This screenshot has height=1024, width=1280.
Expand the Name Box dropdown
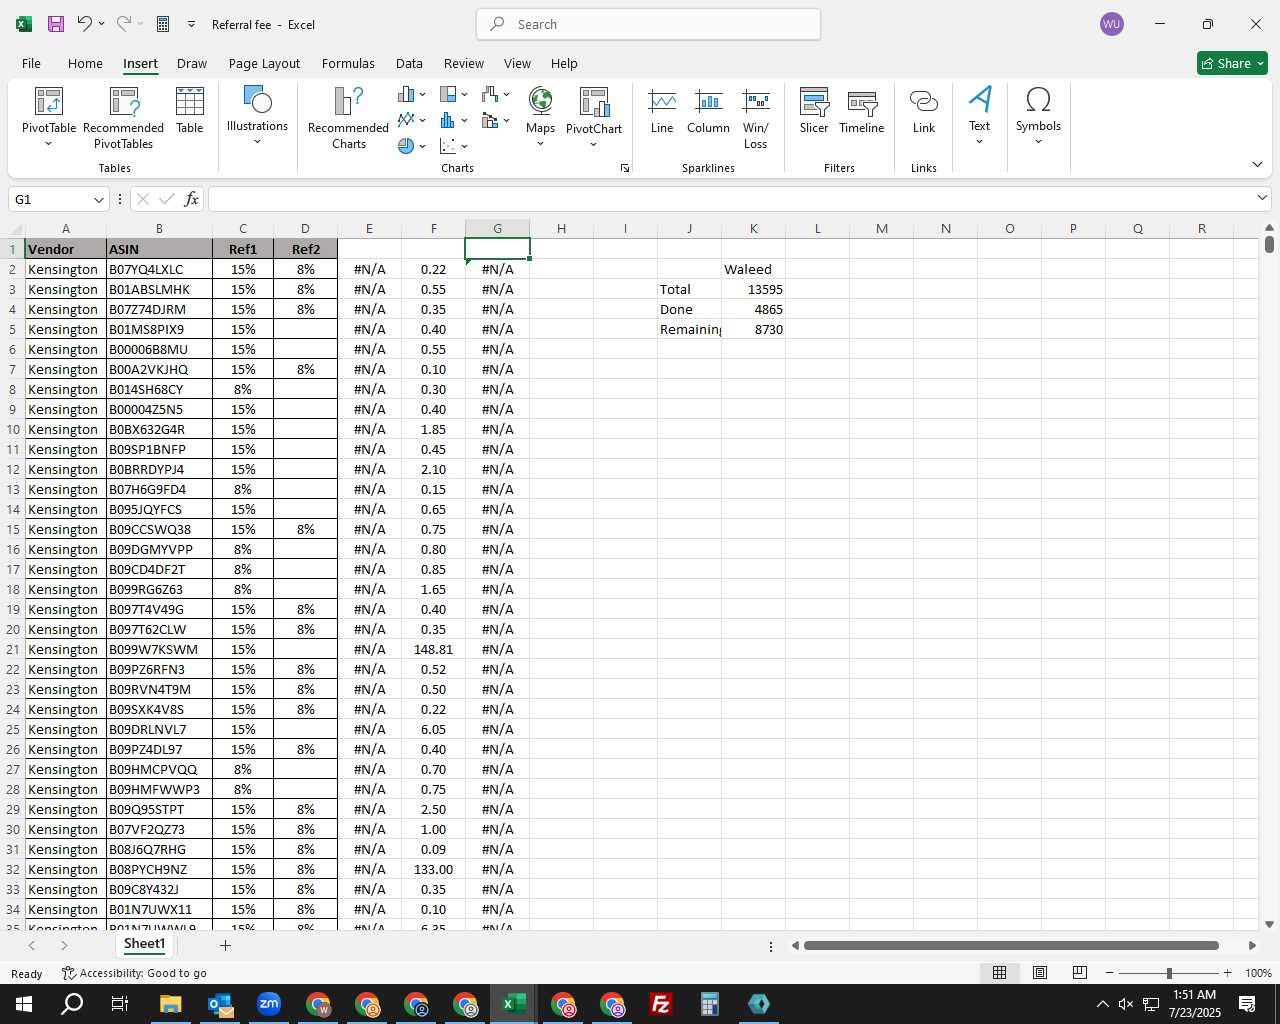[x=98, y=200]
